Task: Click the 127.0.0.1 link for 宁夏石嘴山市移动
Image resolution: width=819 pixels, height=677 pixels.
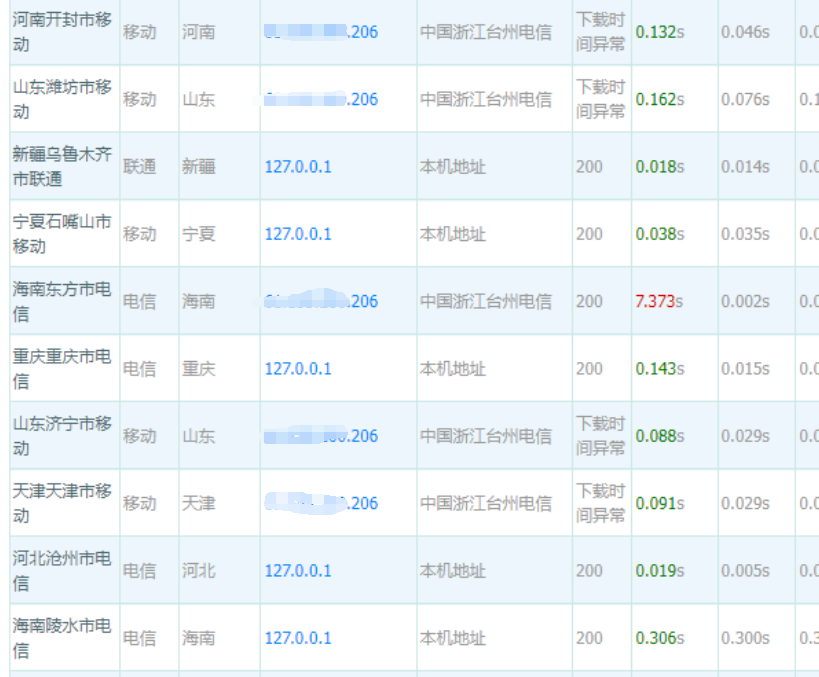Action: pyautogui.click(x=297, y=234)
